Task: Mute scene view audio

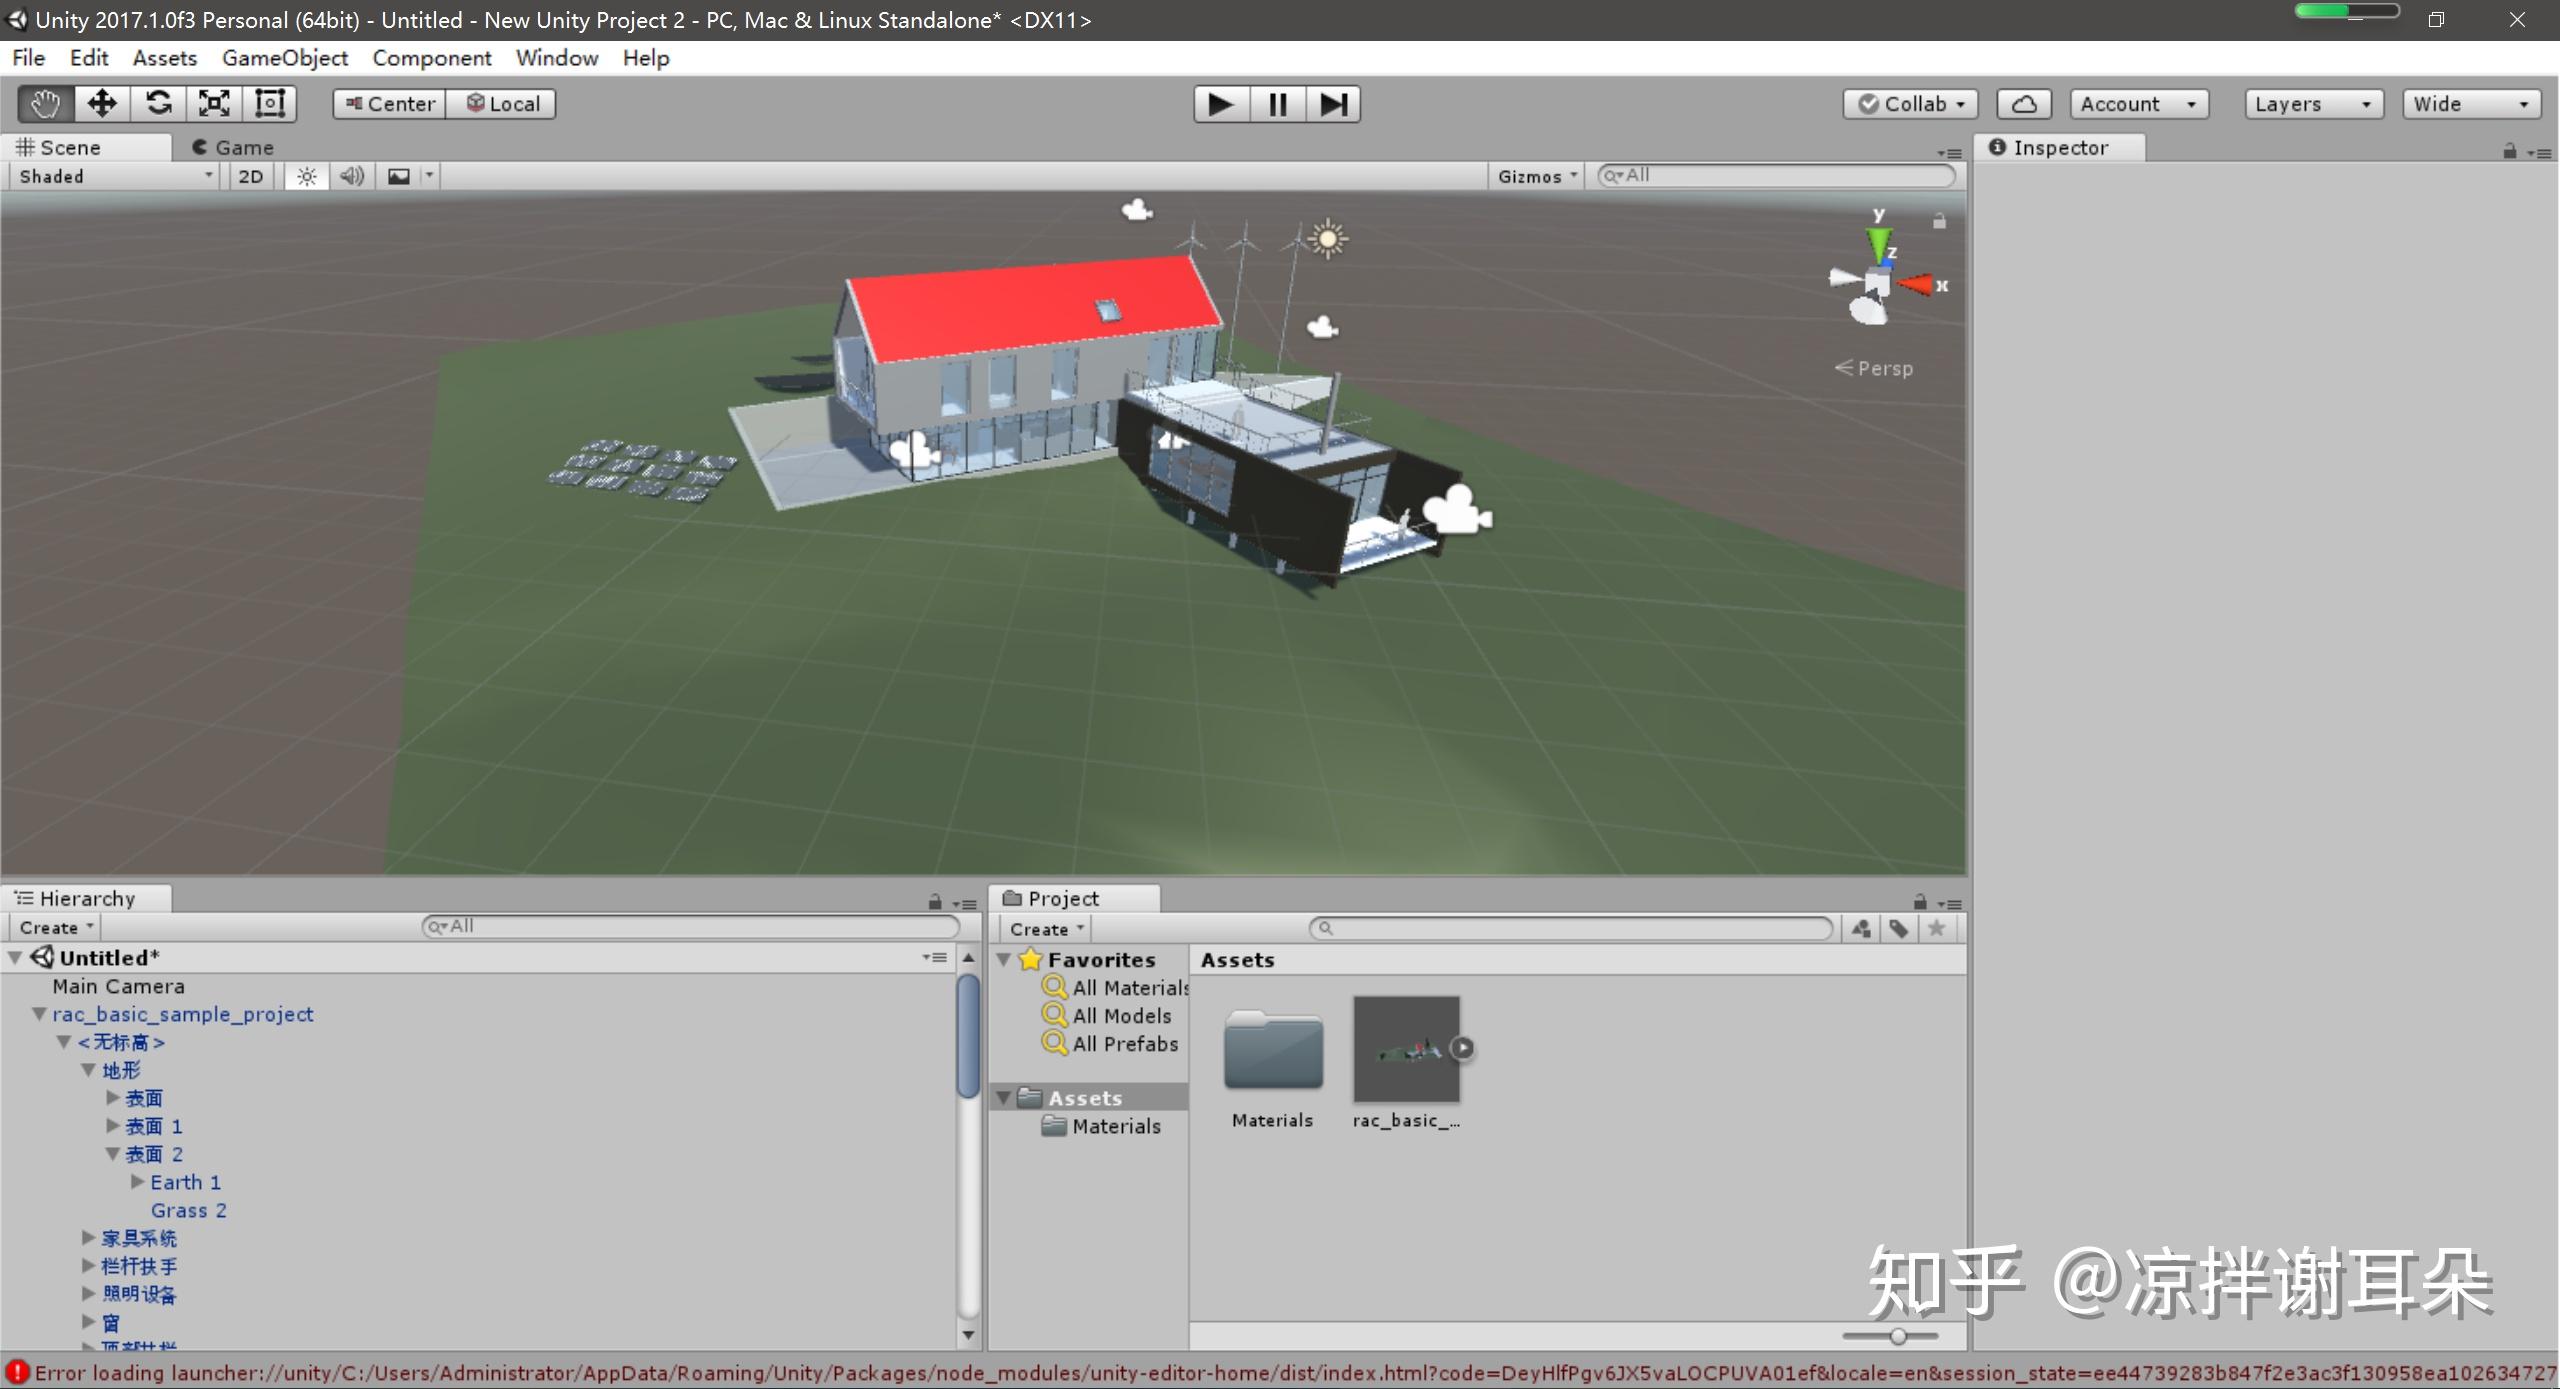Action: tap(350, 176)
